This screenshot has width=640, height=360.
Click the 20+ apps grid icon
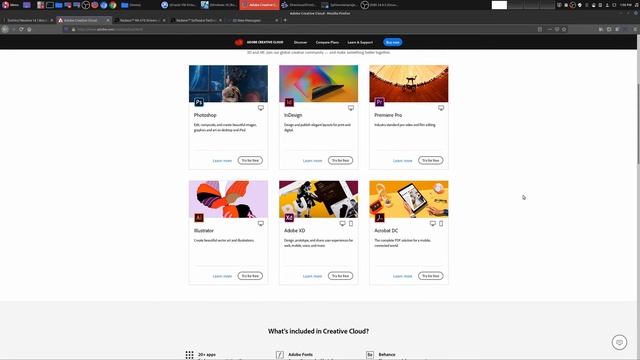[x=189, y=355]
